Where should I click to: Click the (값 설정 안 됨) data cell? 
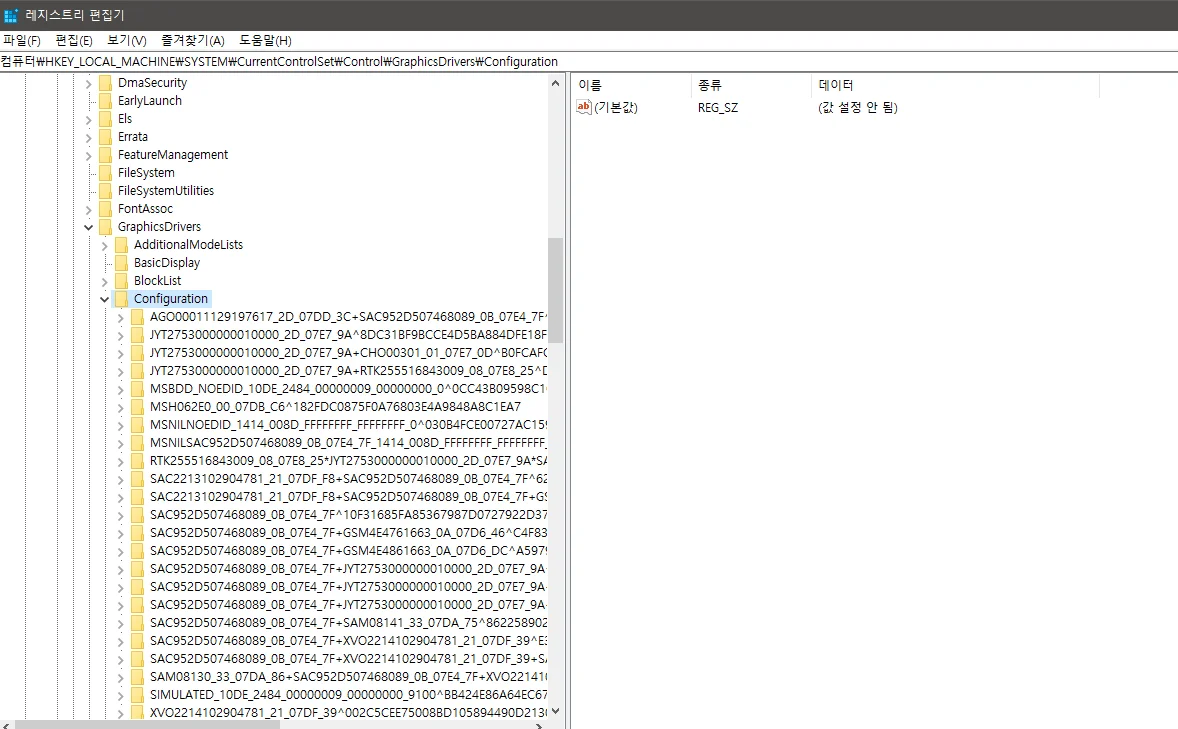point(857,107)
